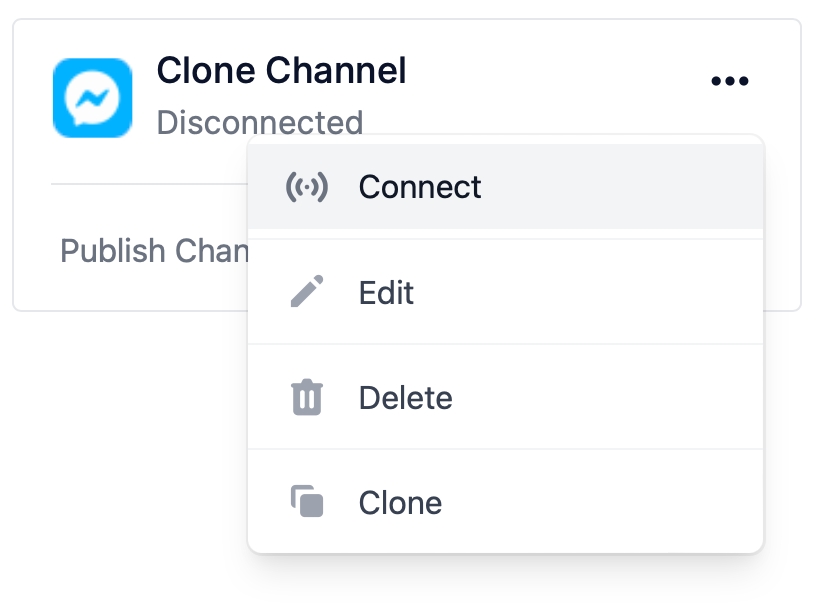The width and height of the screenshot is (830, 610).
Task: Choose the Clone menu entry
Action: point(506,502)
